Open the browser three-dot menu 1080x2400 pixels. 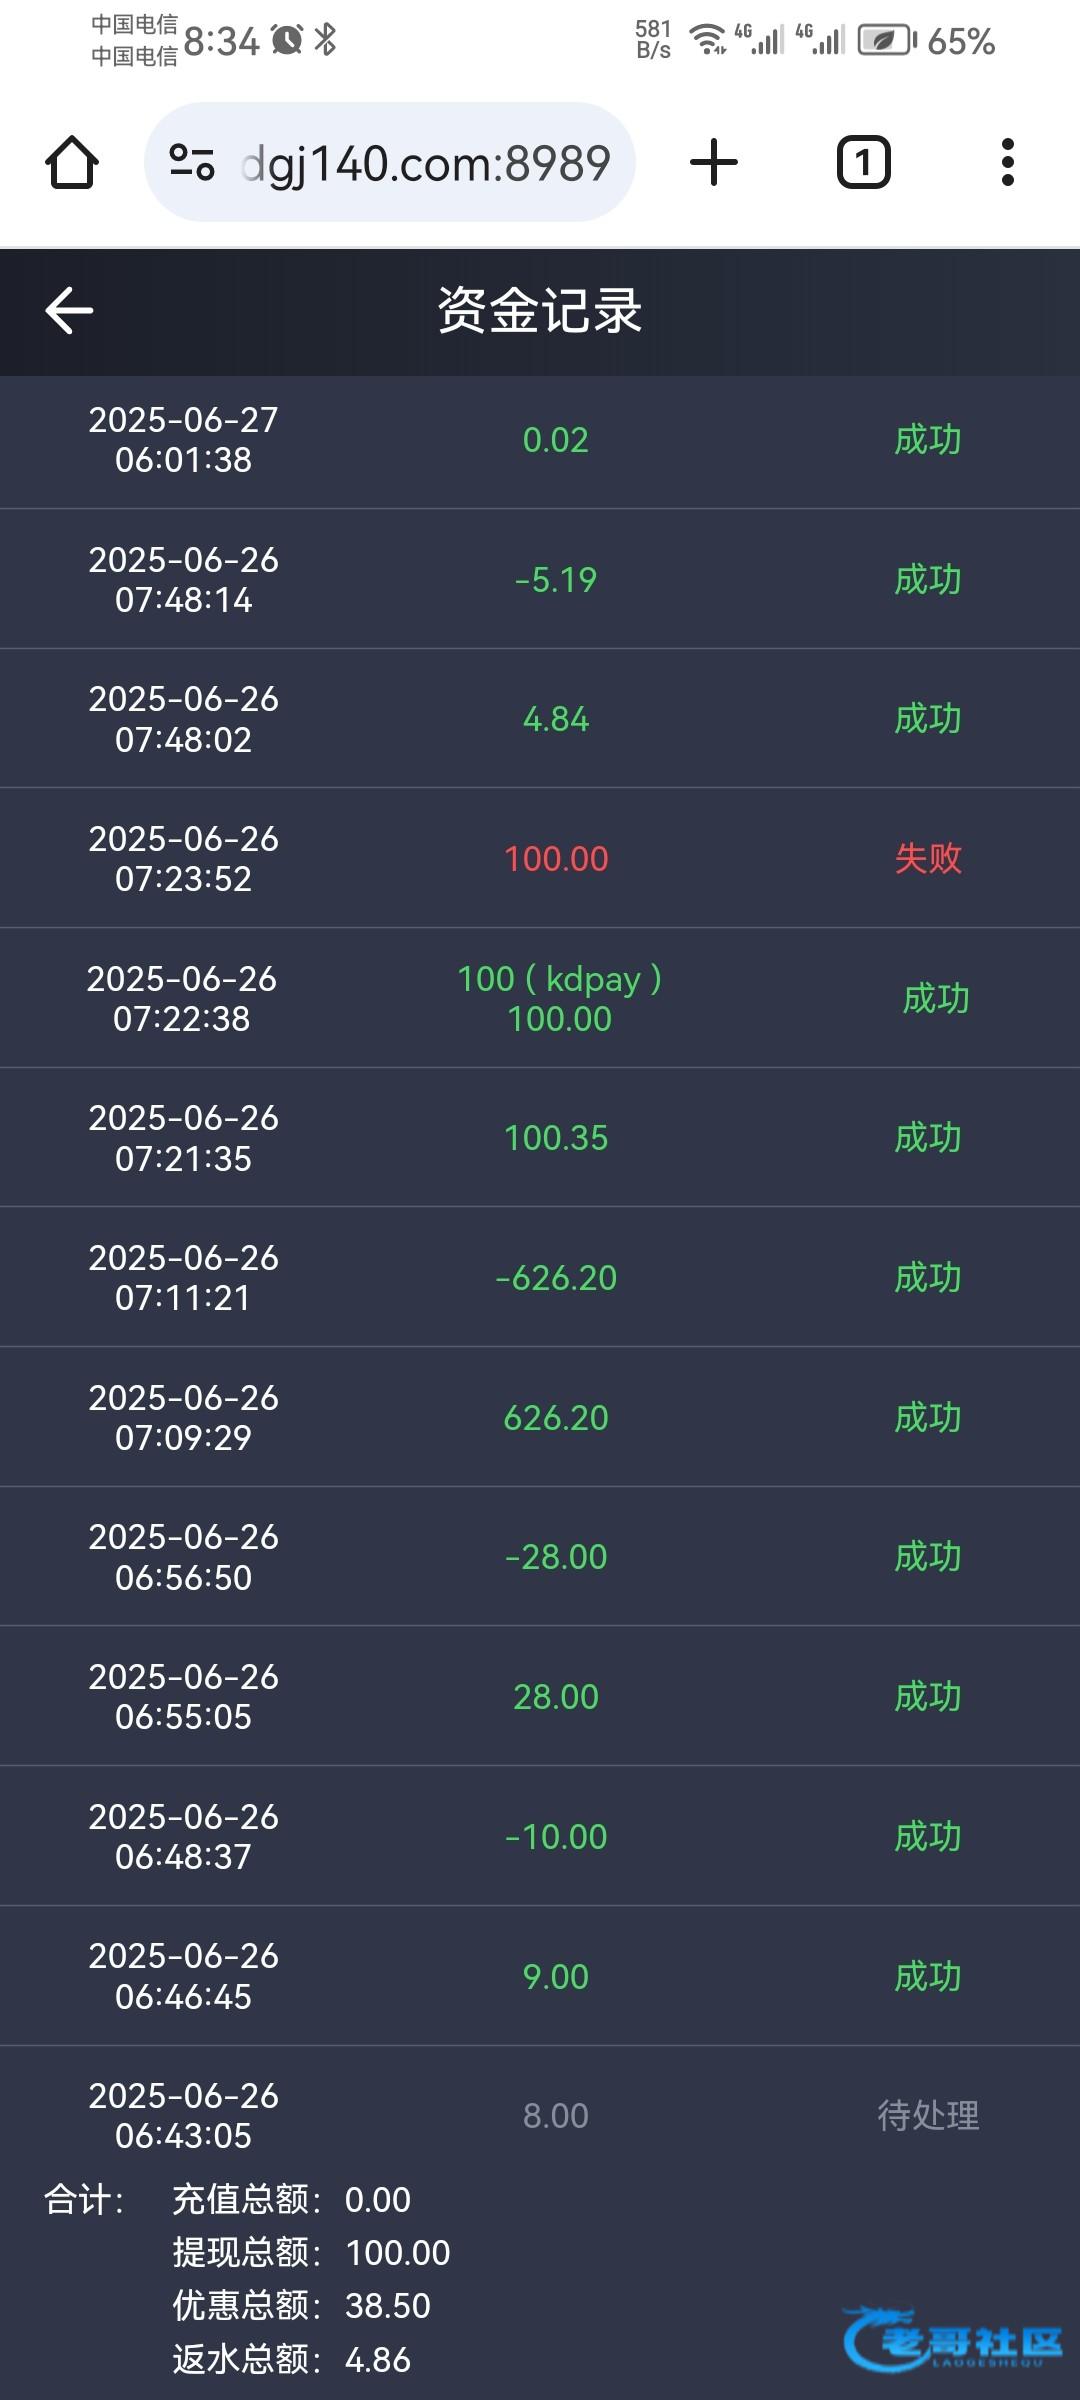(1007, 163)
